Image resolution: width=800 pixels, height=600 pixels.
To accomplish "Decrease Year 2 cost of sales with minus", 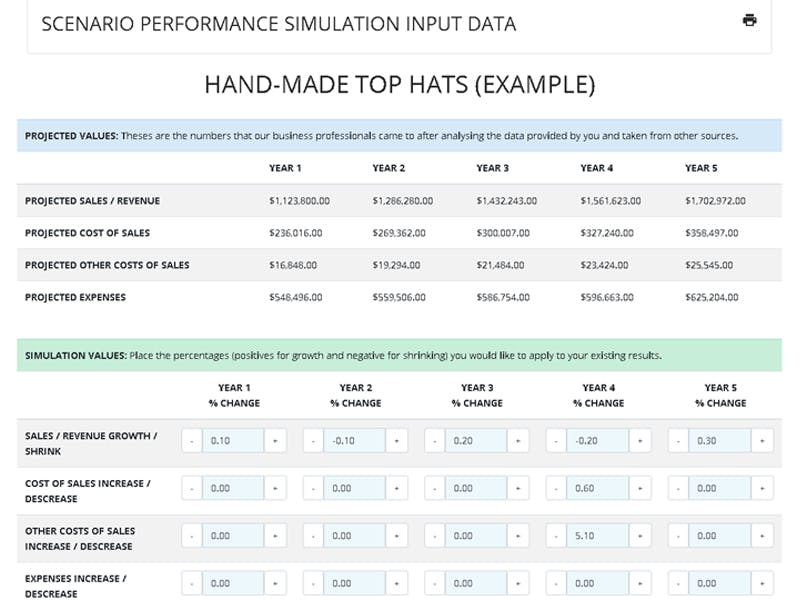I will coord(313,488).
